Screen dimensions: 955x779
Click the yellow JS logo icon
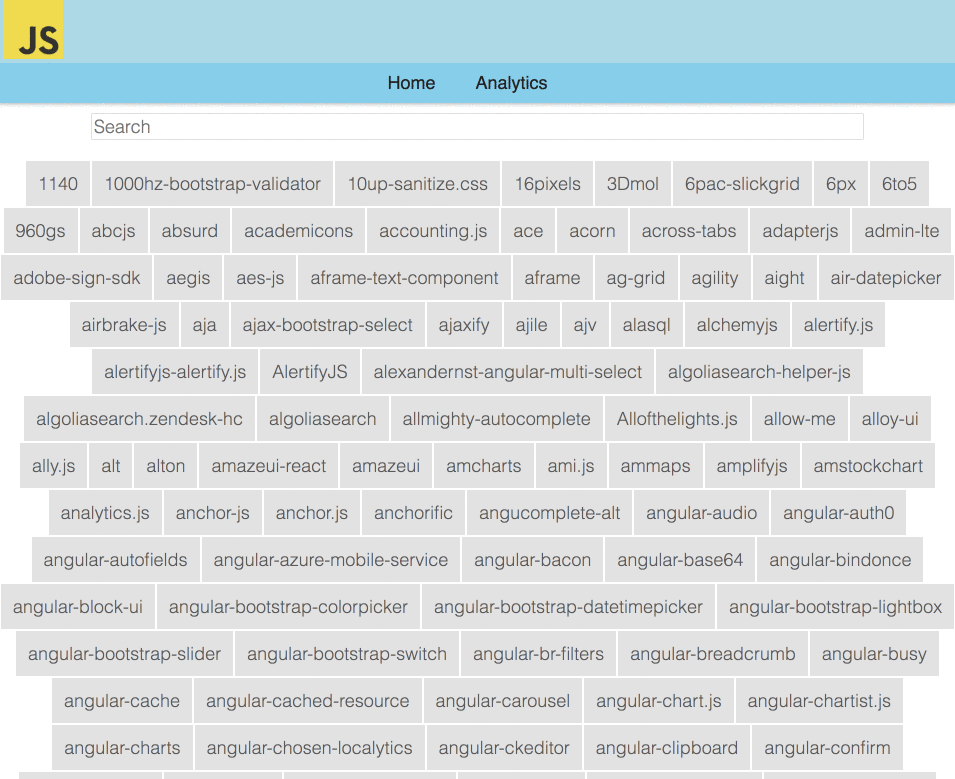pyautogui.click(x=33, y=30)
